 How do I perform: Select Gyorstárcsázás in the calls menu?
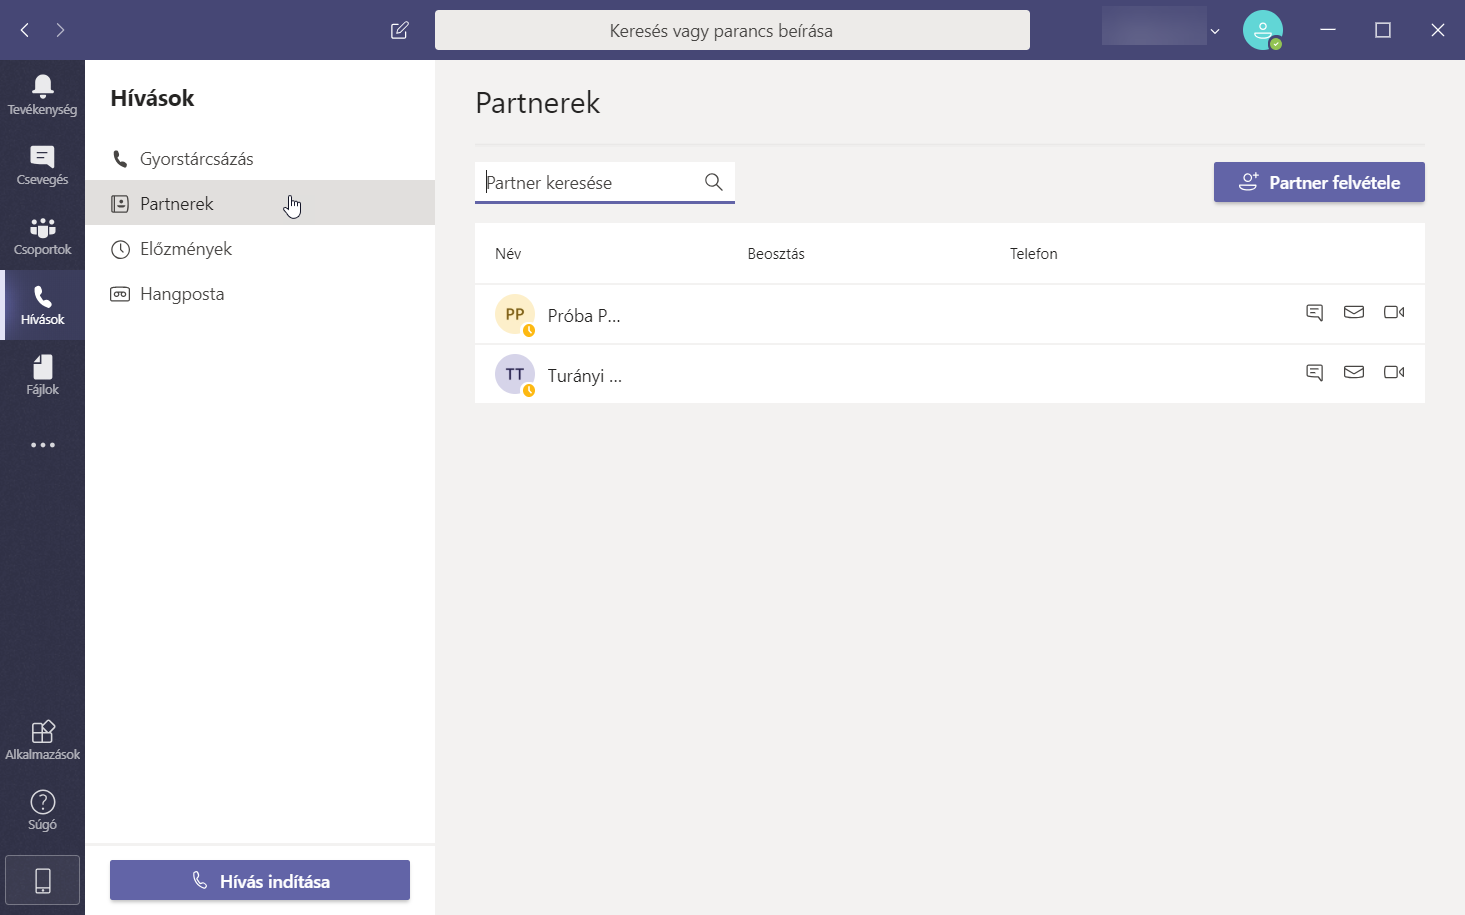[196, 159]
